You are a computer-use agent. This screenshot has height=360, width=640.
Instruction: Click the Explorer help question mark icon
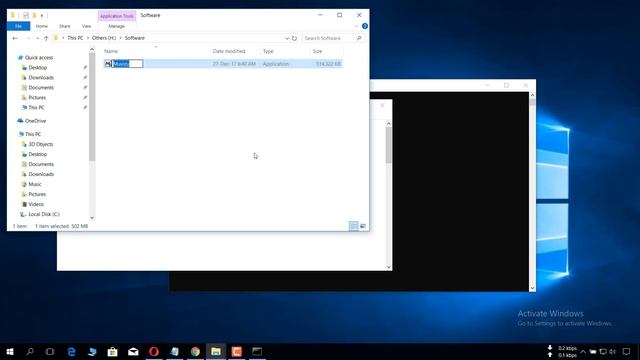click(x=365, y=26)
